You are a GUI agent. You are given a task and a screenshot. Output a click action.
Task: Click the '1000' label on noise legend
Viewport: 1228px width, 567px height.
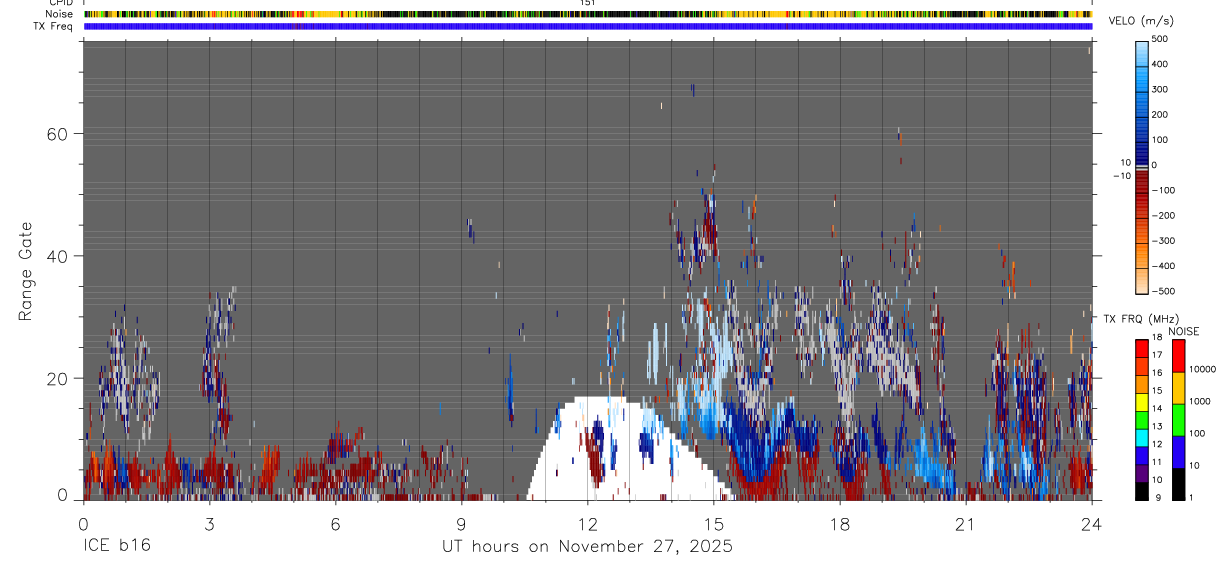click(x=1198, y=401)
